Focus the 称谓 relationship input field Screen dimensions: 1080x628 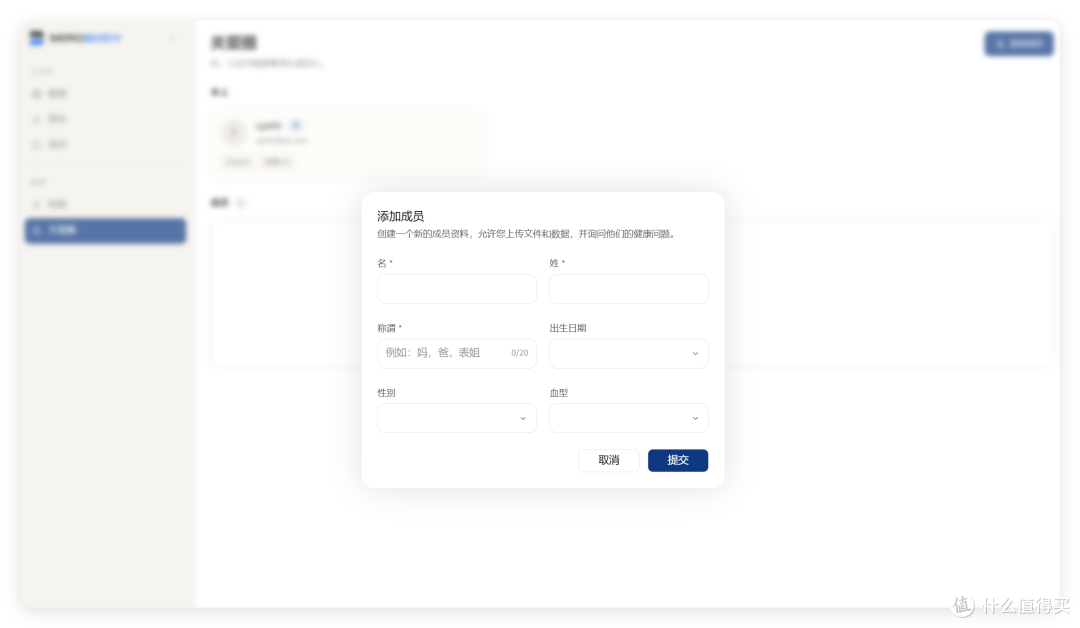pos(457,353)
